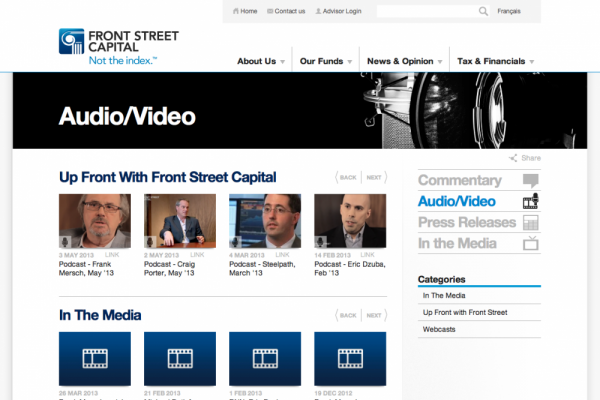Open Commentary via speech bubble icon

click(531, 181)
